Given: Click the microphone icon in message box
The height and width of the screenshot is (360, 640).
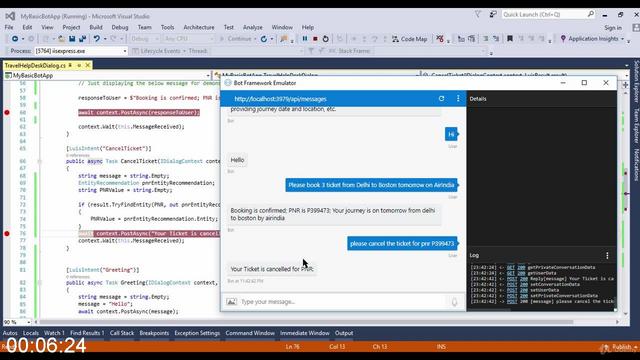Looking at the screenshot, I should click(x=454, y=302).
